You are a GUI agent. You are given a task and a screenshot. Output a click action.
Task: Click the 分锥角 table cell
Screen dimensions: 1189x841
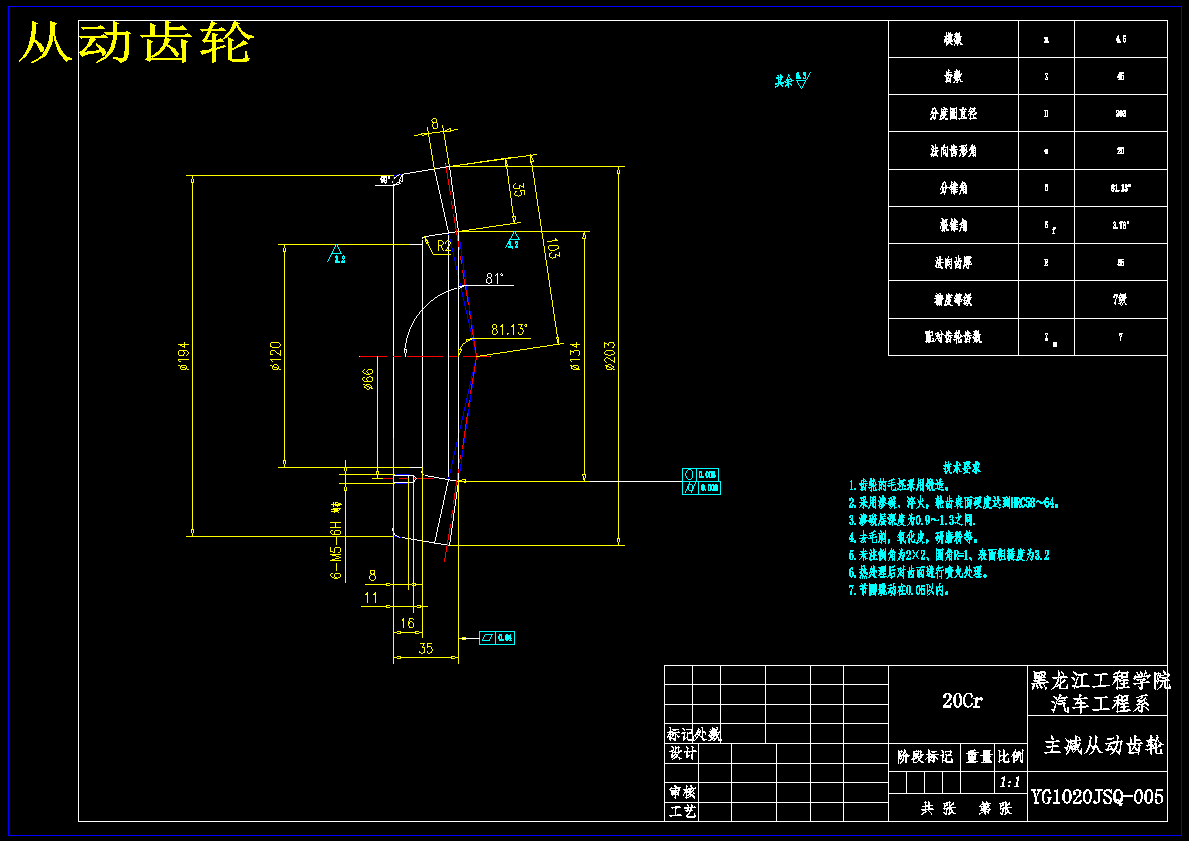(953, 187)
